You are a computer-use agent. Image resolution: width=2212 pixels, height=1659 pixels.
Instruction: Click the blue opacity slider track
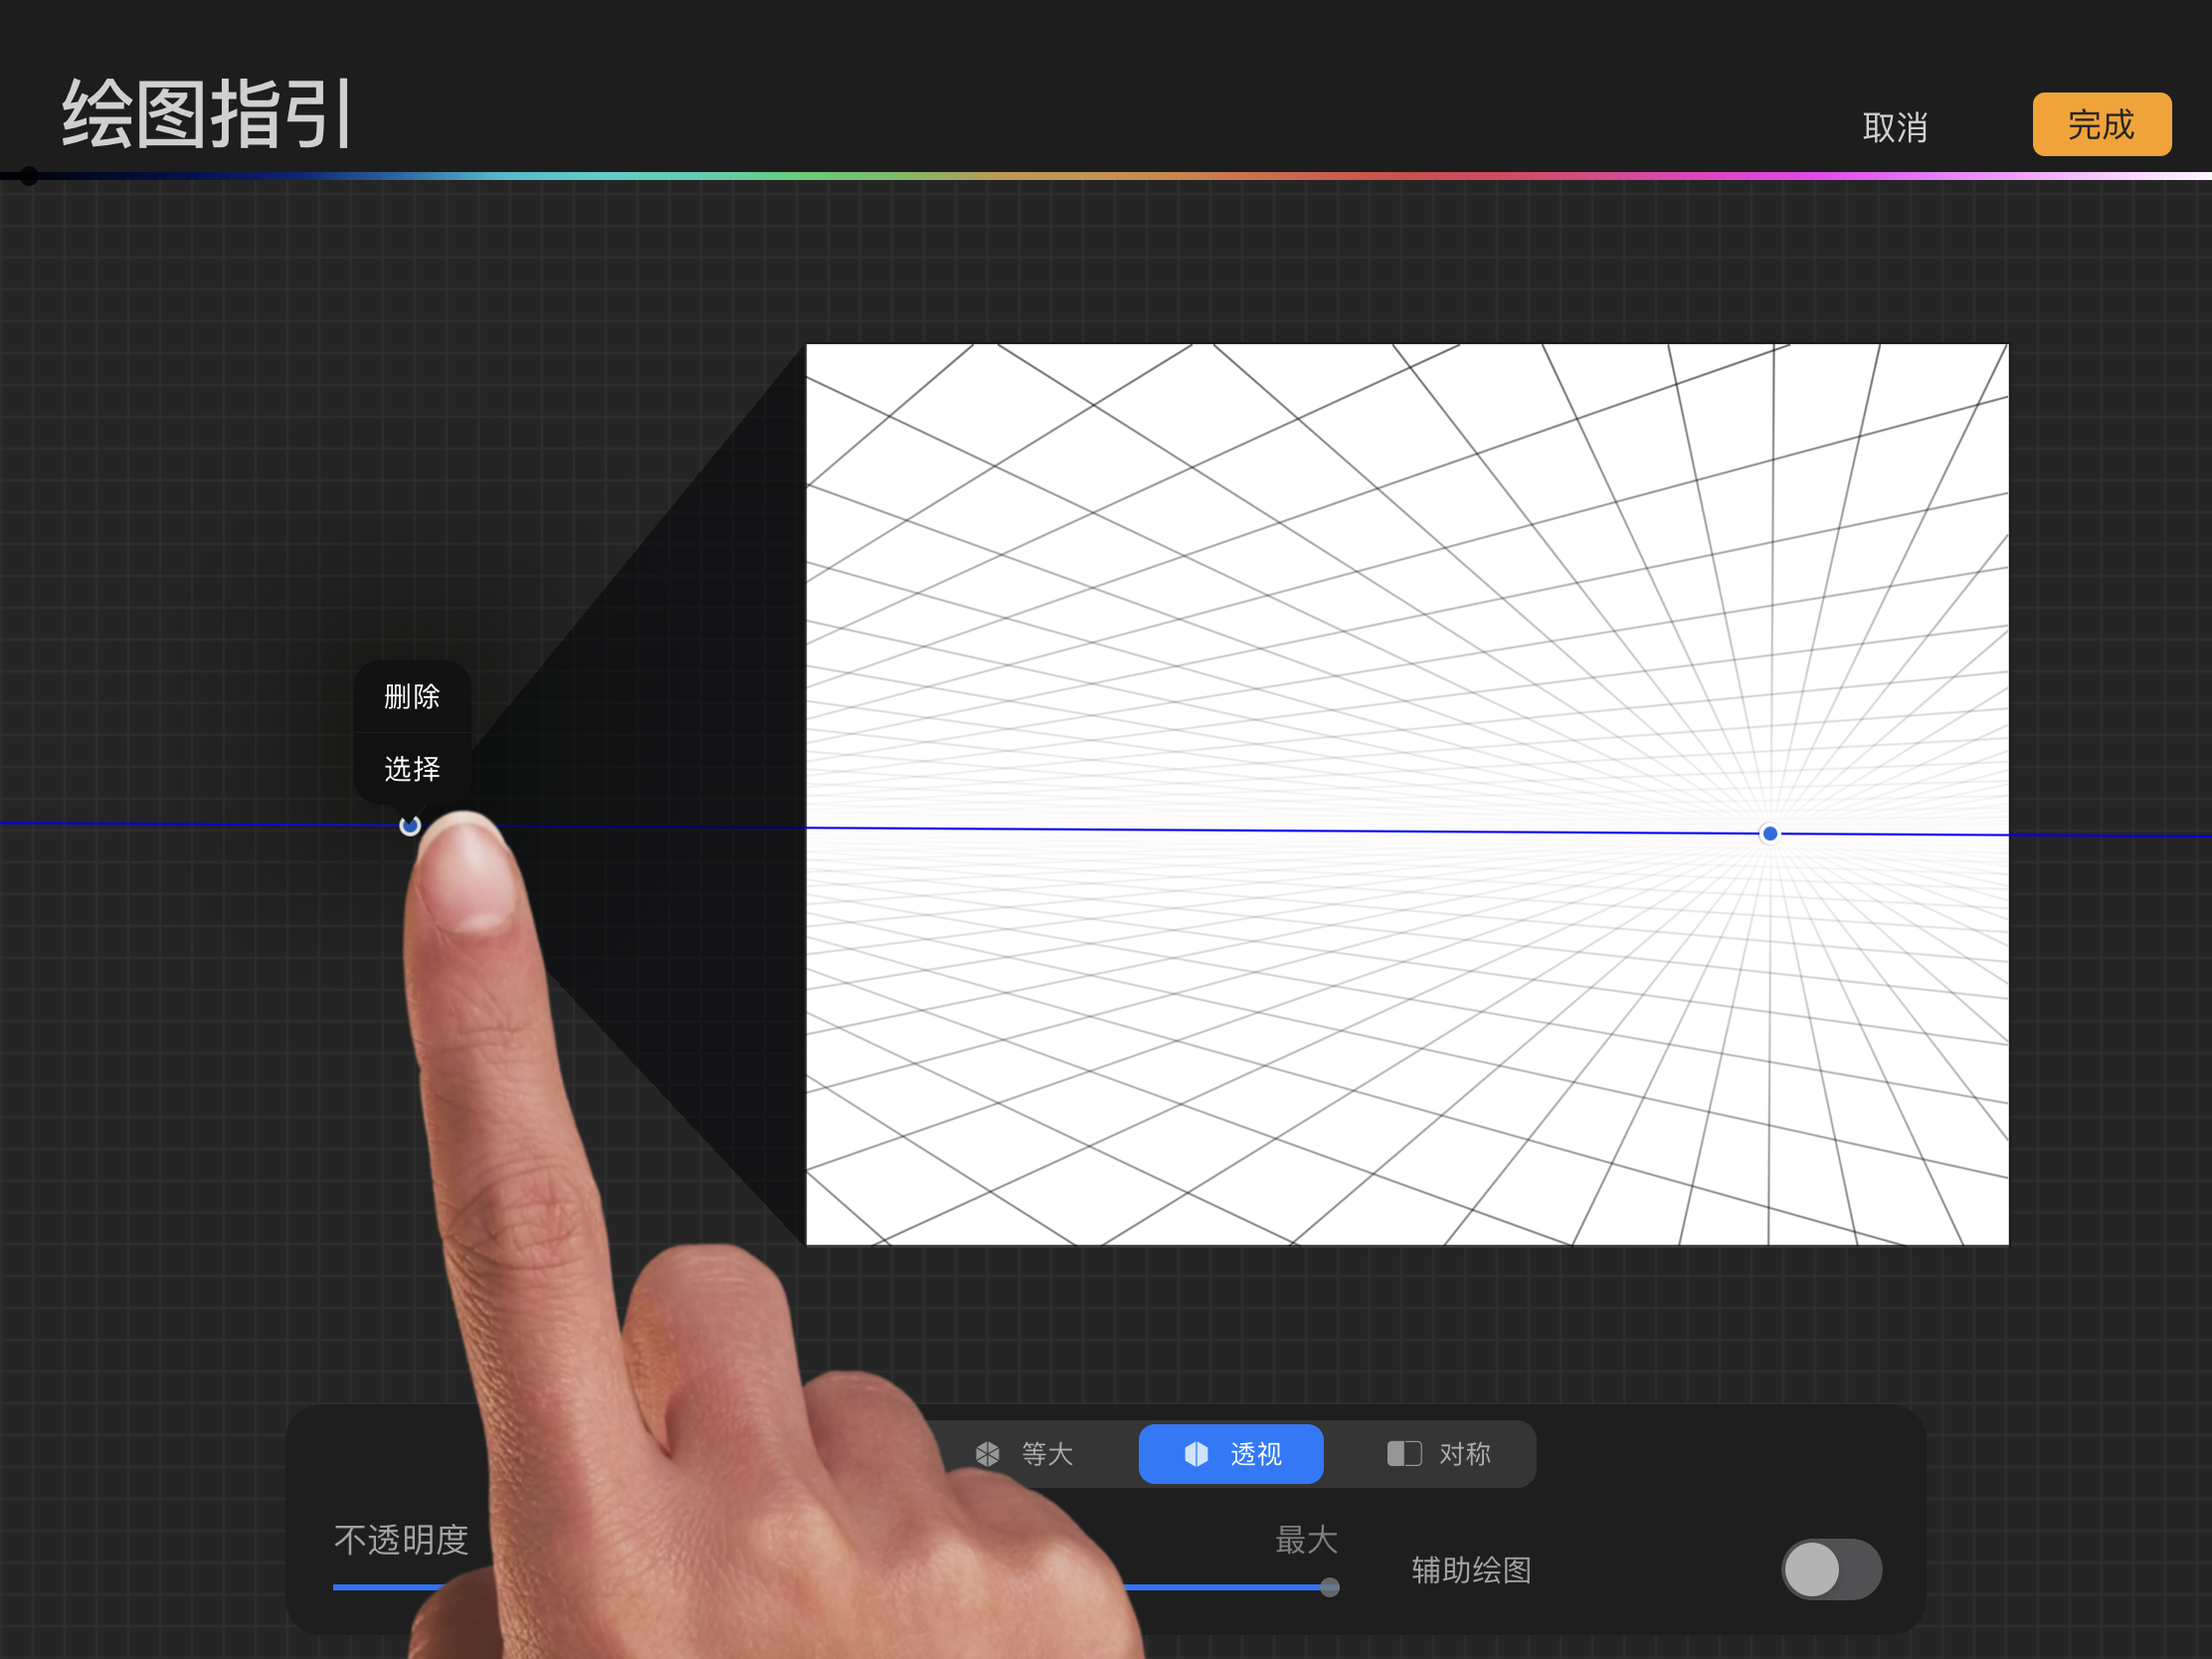pos(1220,1587)
